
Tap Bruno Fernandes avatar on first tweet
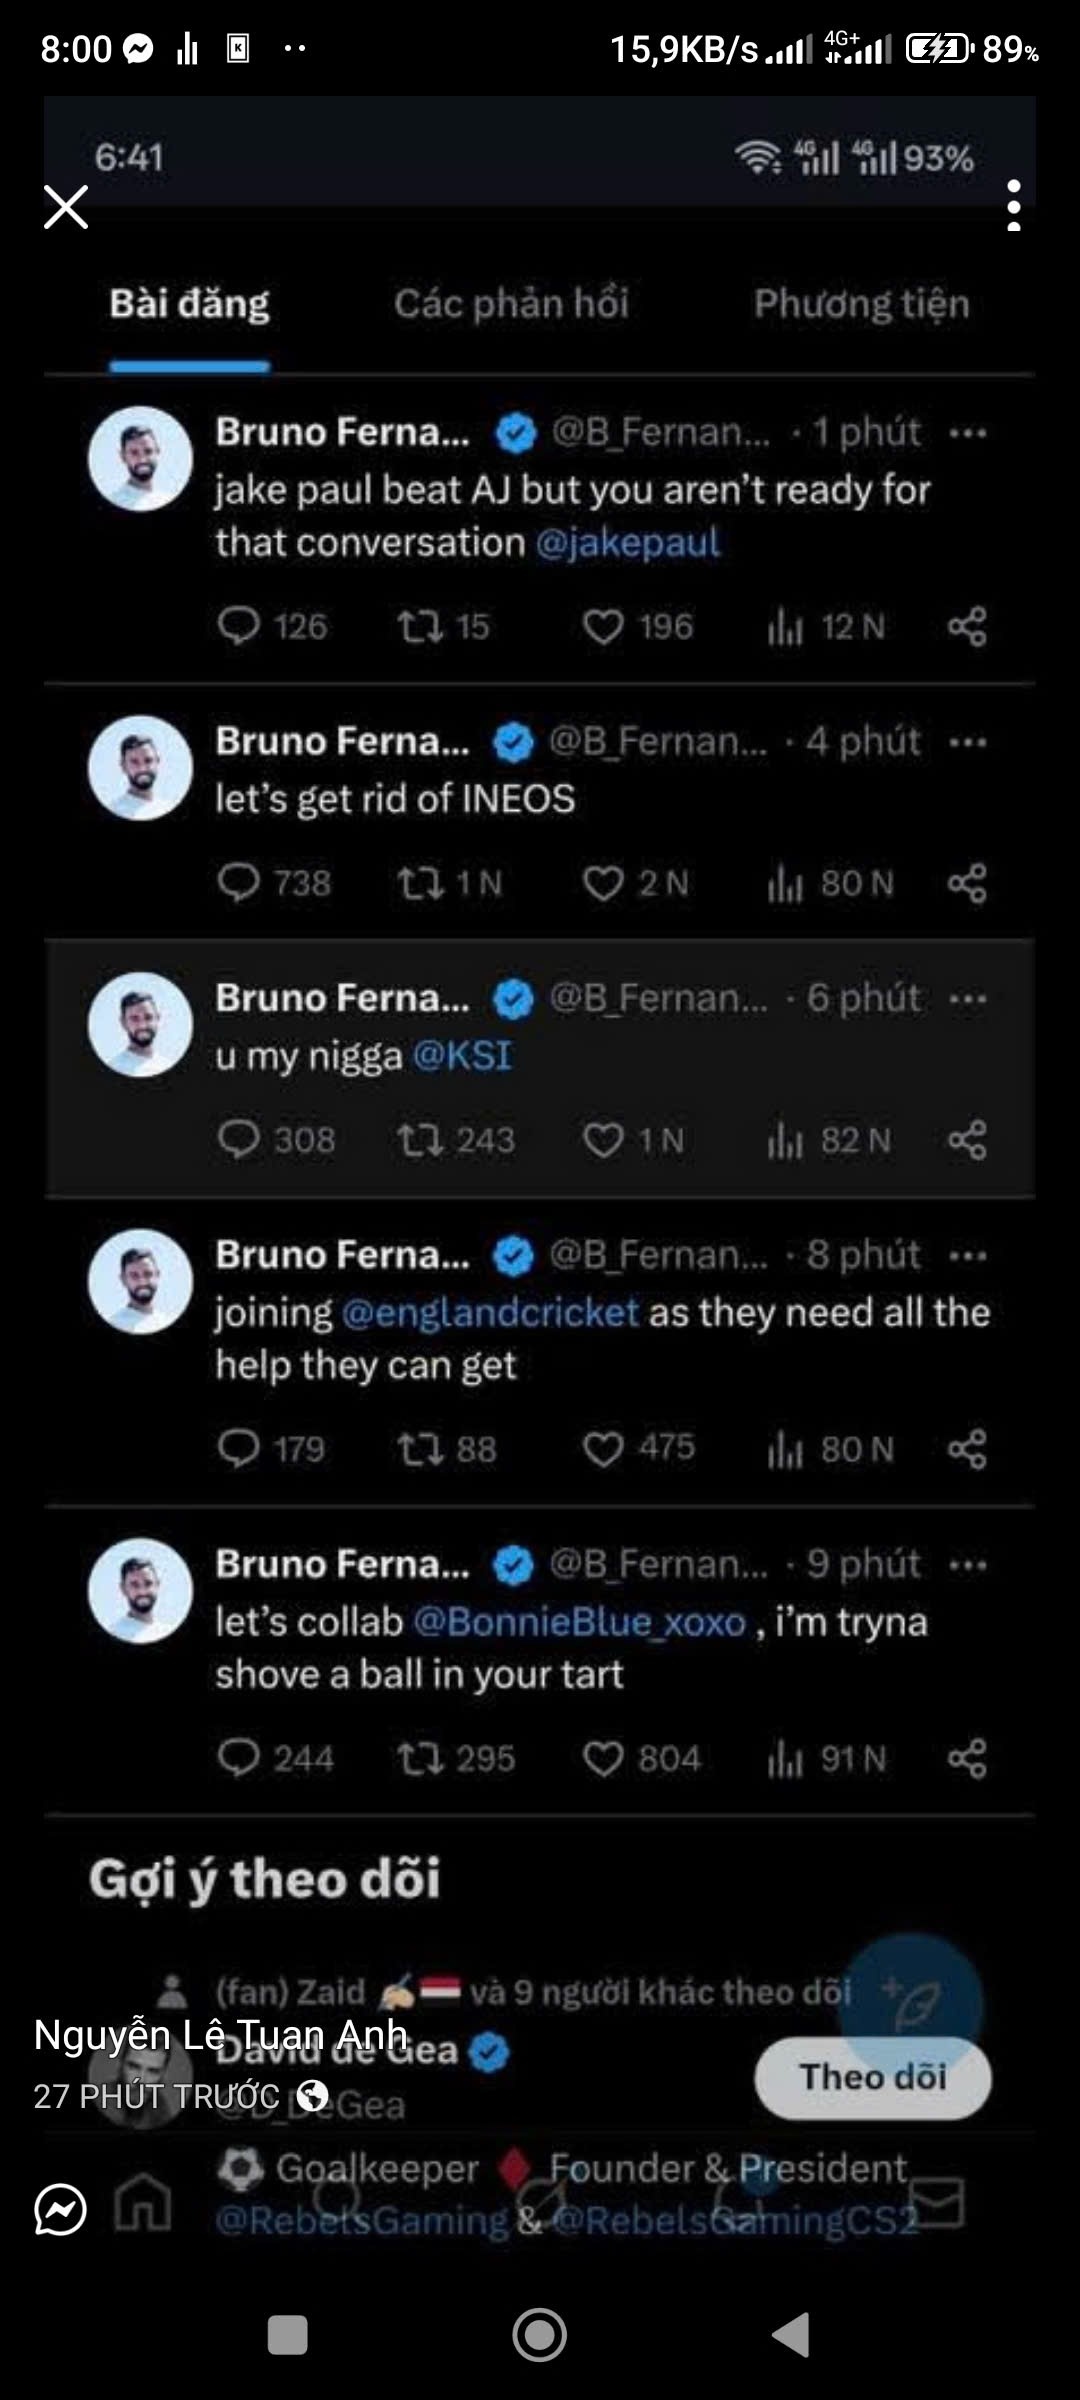coord(140,459)
